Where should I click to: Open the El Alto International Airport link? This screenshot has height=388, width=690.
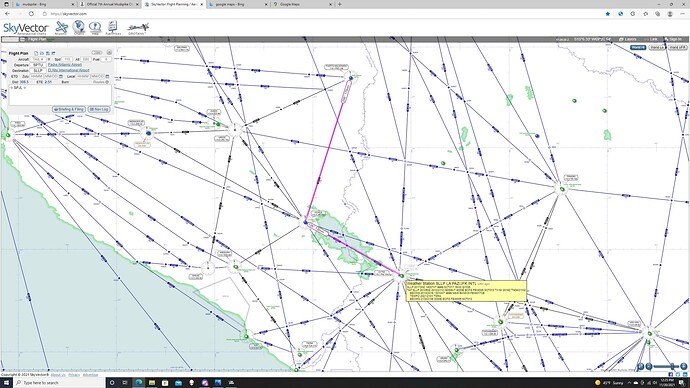click(x=69, y=70)
